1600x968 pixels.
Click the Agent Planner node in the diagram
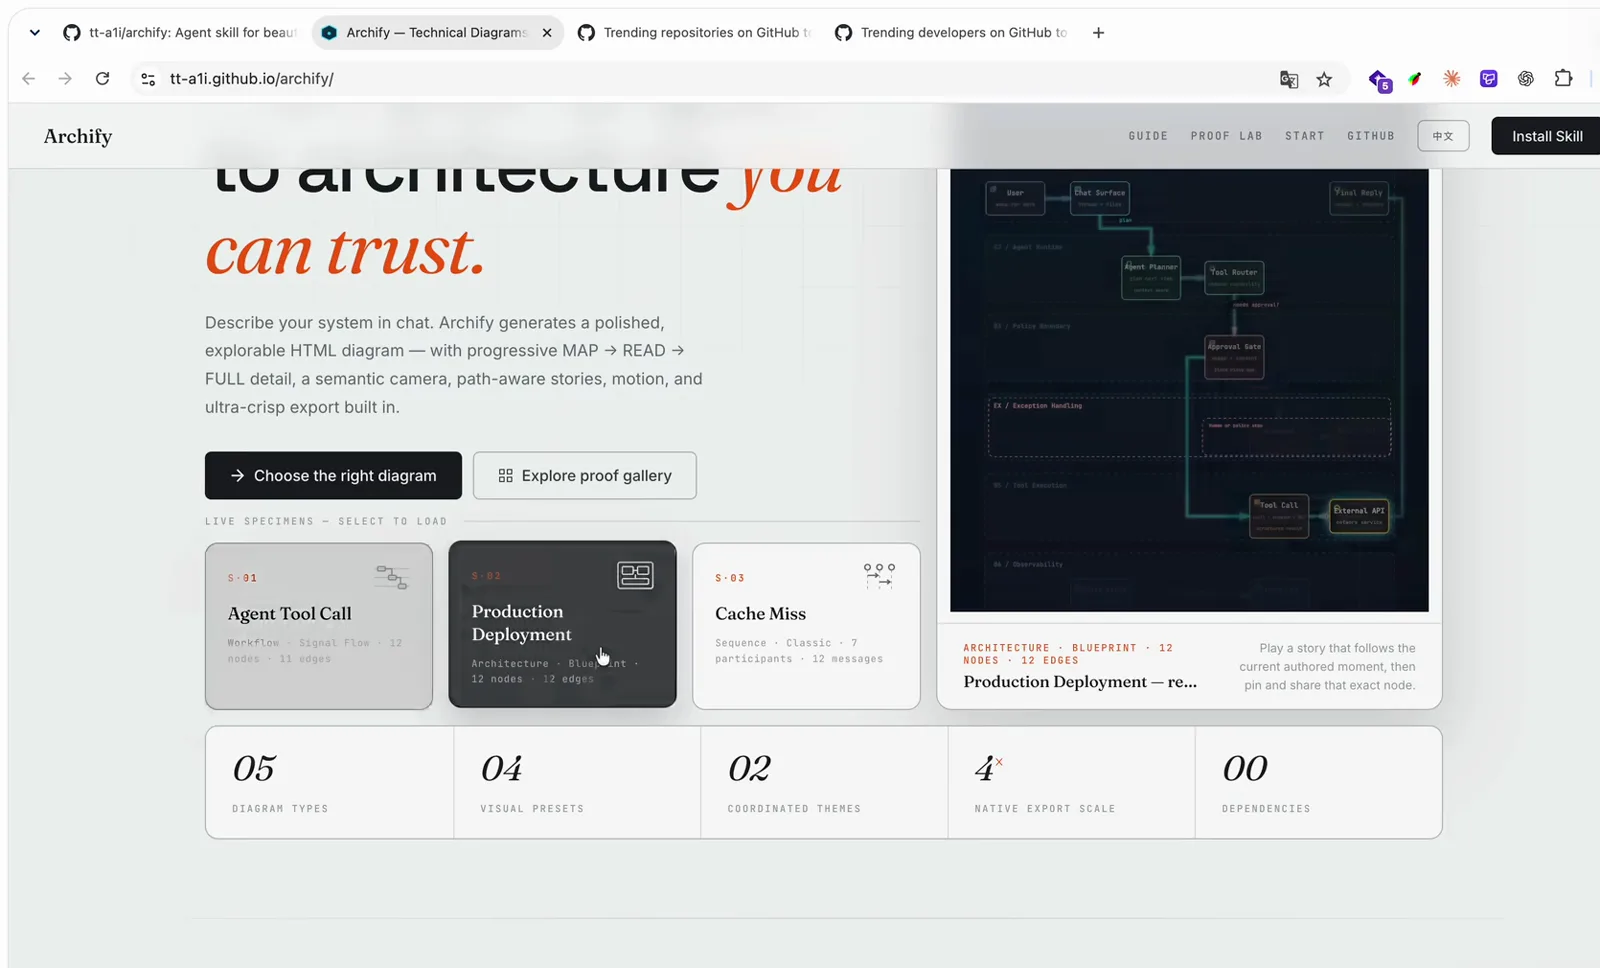coord(1151,278)
